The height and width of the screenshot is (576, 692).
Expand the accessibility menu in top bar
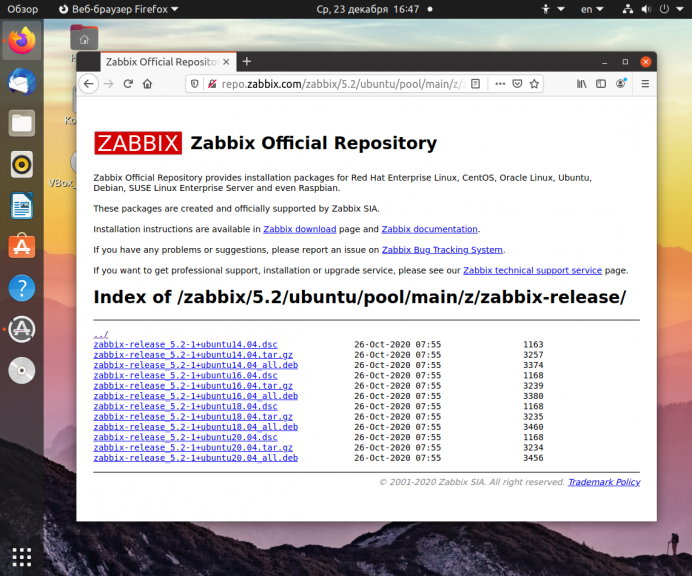553,9
